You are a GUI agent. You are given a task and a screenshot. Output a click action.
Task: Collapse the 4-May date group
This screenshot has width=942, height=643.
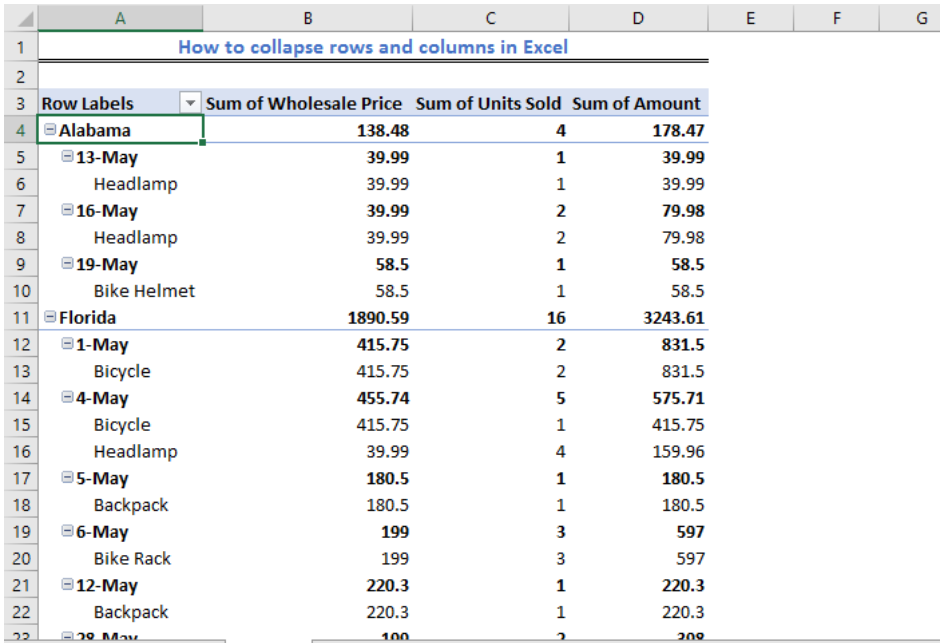tap(68, 397)
